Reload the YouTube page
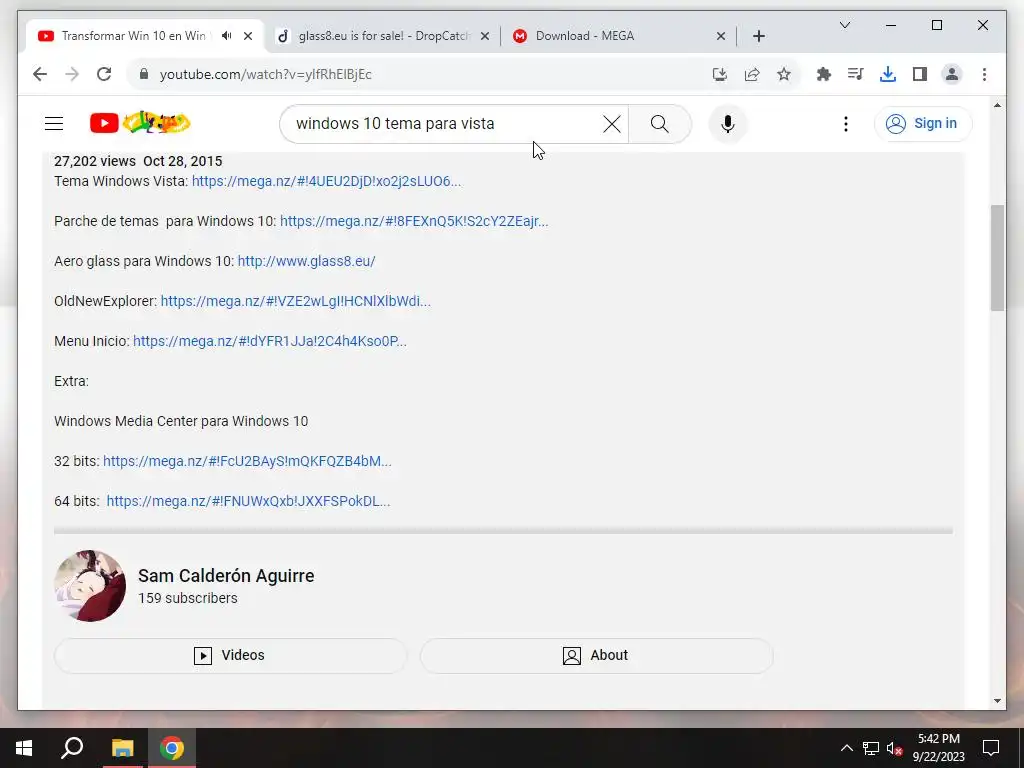This screenshot has height=768, width=1024. 104,74
